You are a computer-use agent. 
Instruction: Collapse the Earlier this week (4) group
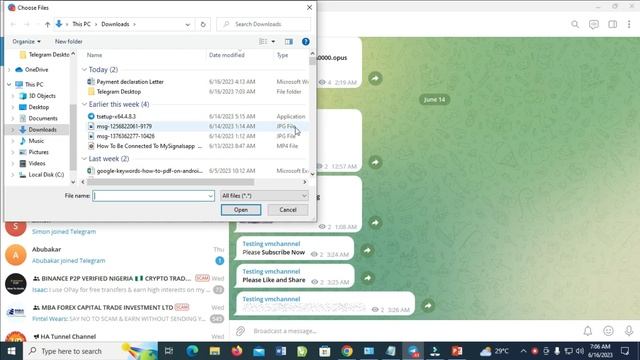84,104
